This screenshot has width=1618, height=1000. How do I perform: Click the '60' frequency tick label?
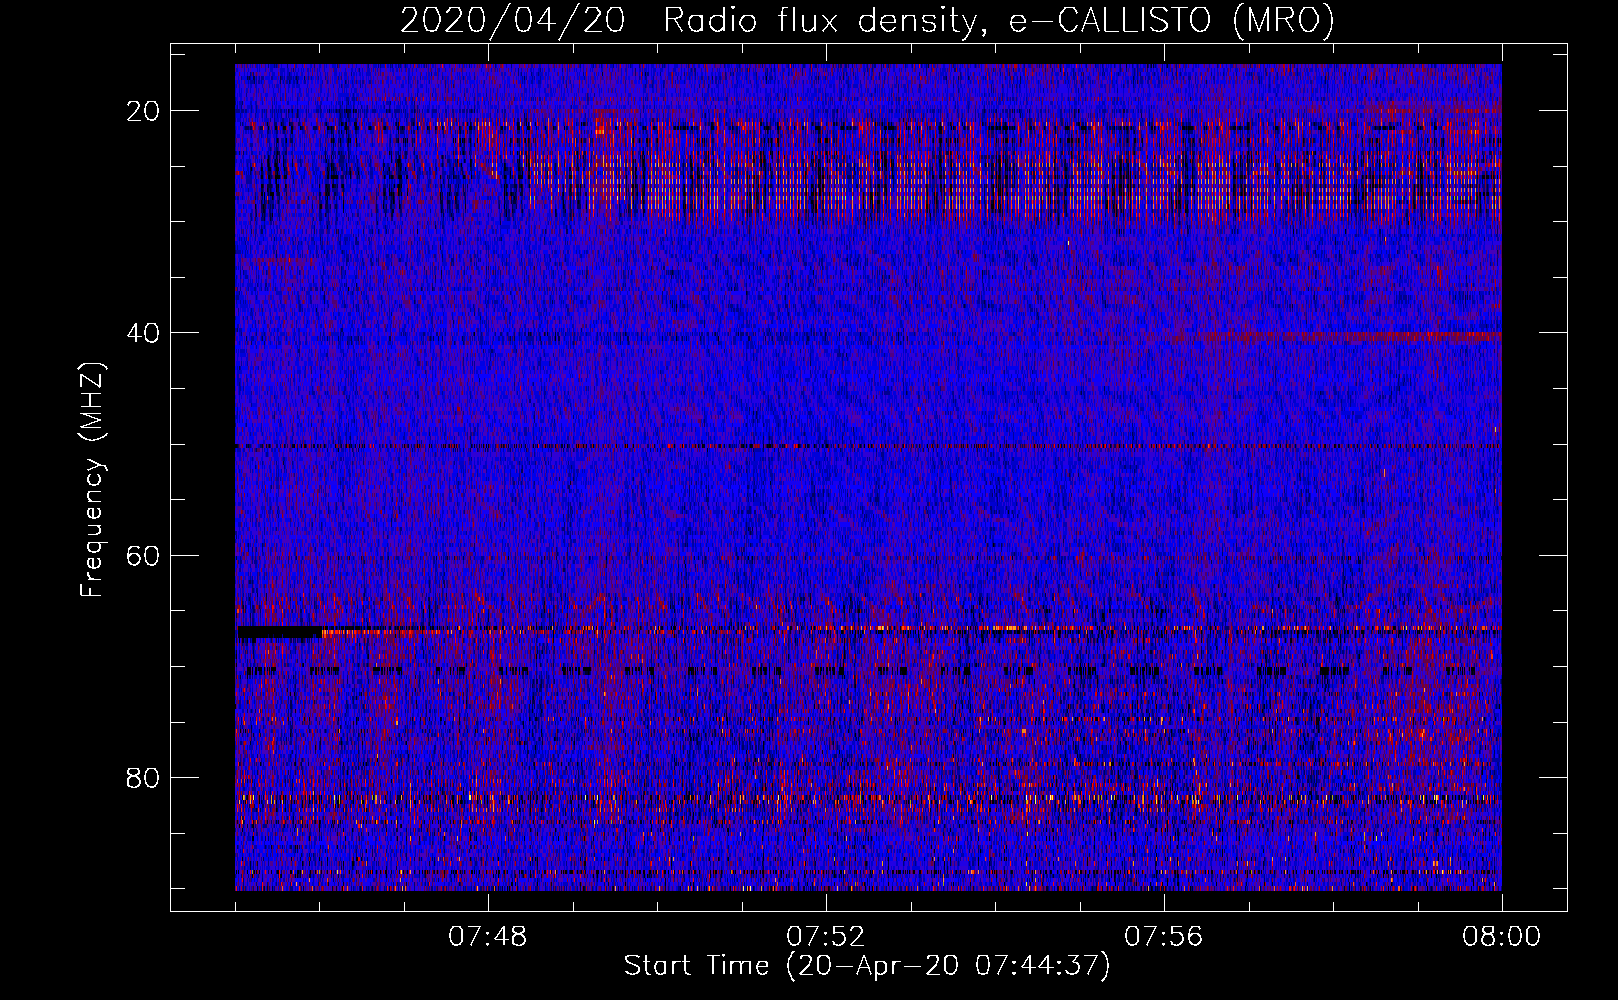(144, 555)
